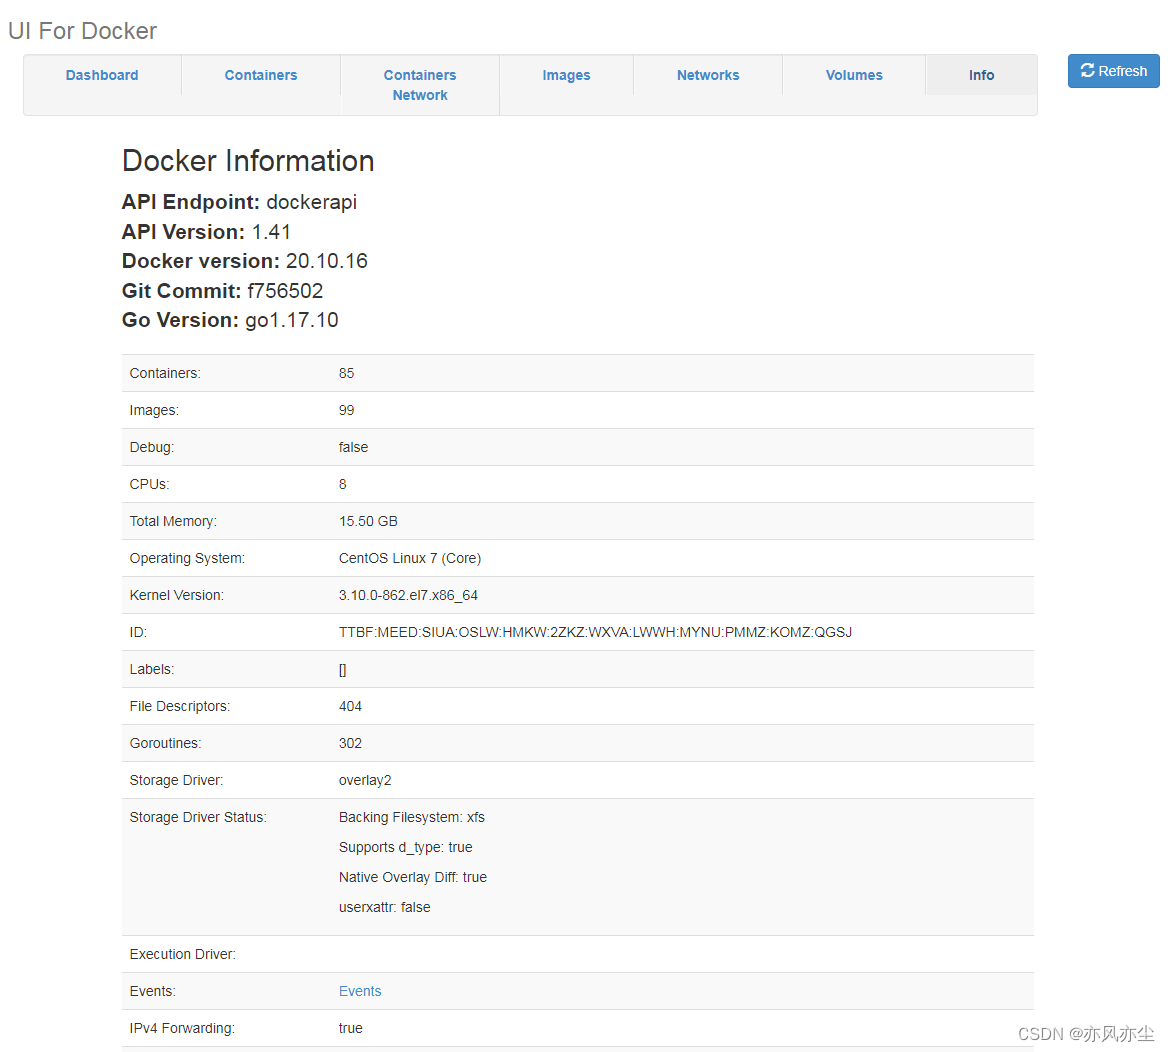1170x1052 pixels.
Task: Click the Refresh button
Action: pyautogui.click(x=1113, y=71)
